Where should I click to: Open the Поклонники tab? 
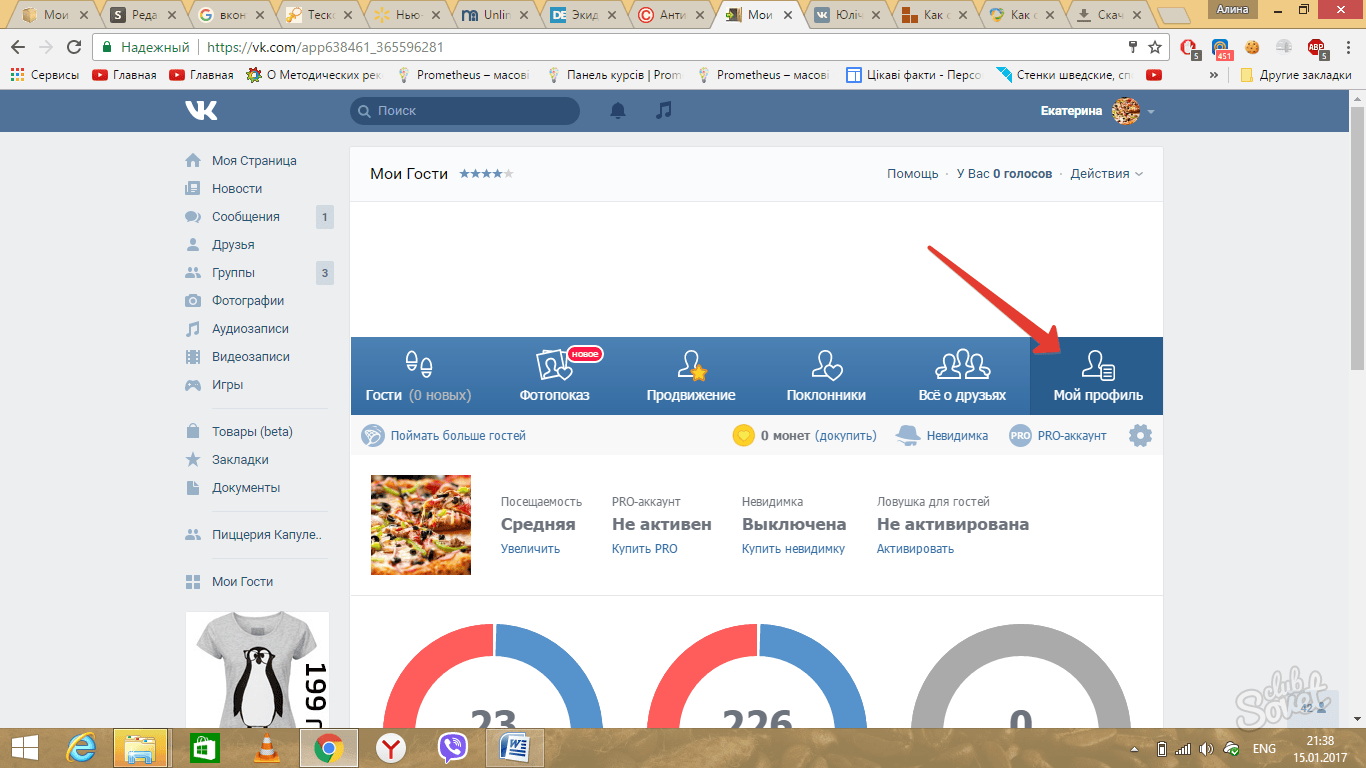tap(826, 376)
